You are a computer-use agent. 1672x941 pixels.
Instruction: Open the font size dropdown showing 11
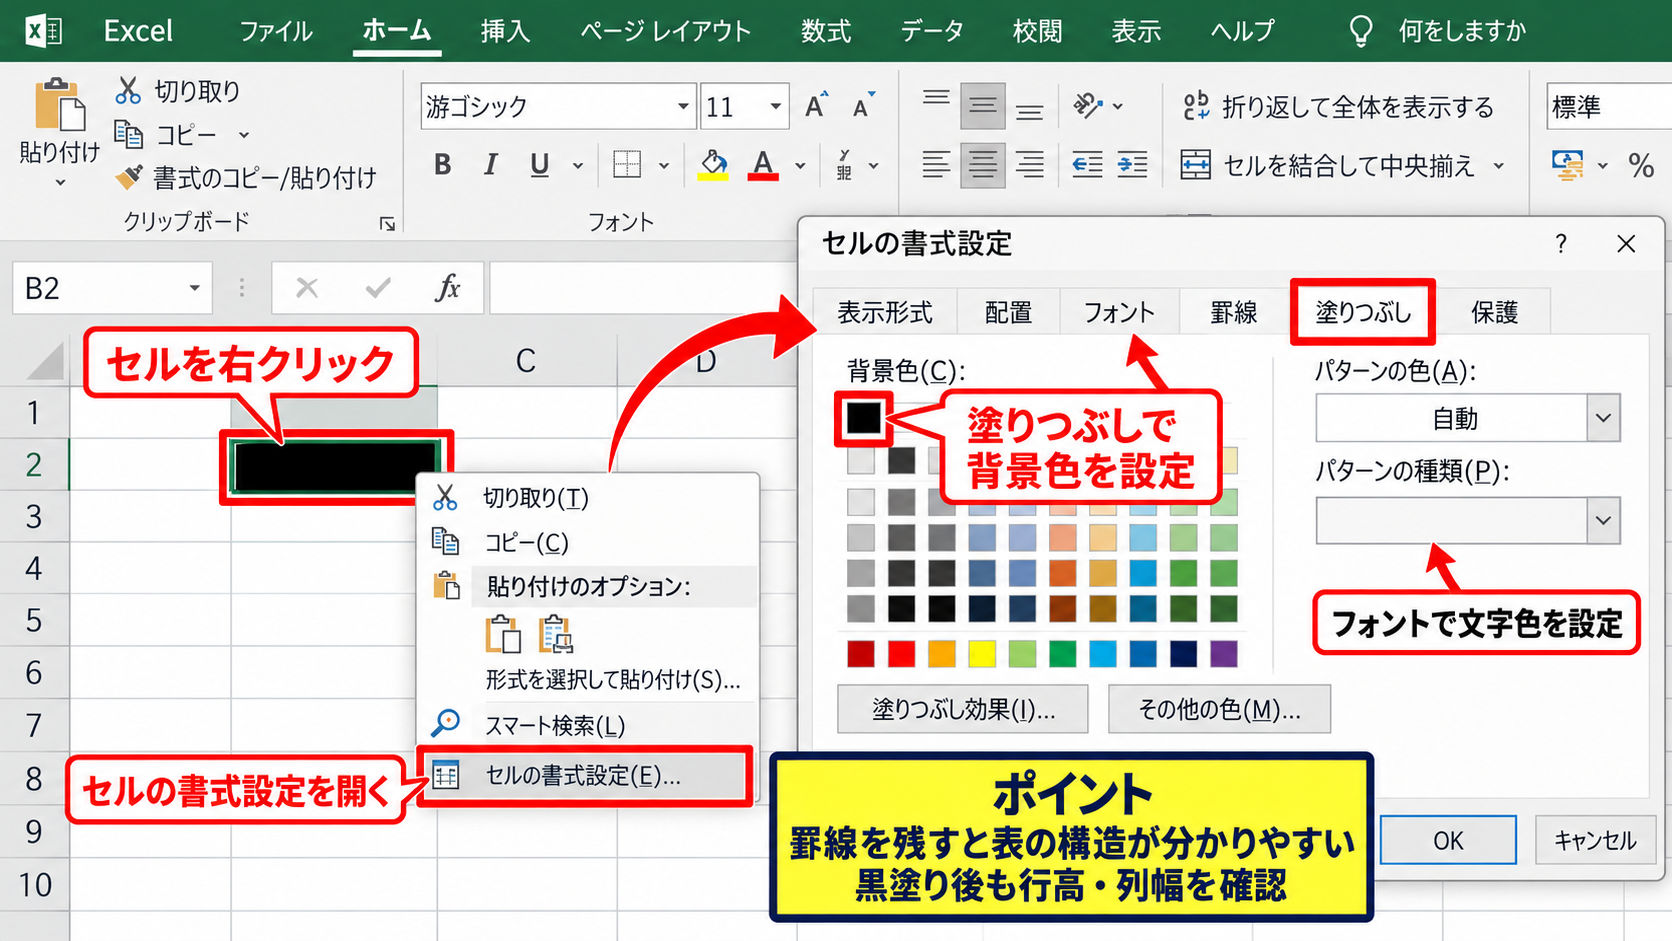(x=775, y=106)
